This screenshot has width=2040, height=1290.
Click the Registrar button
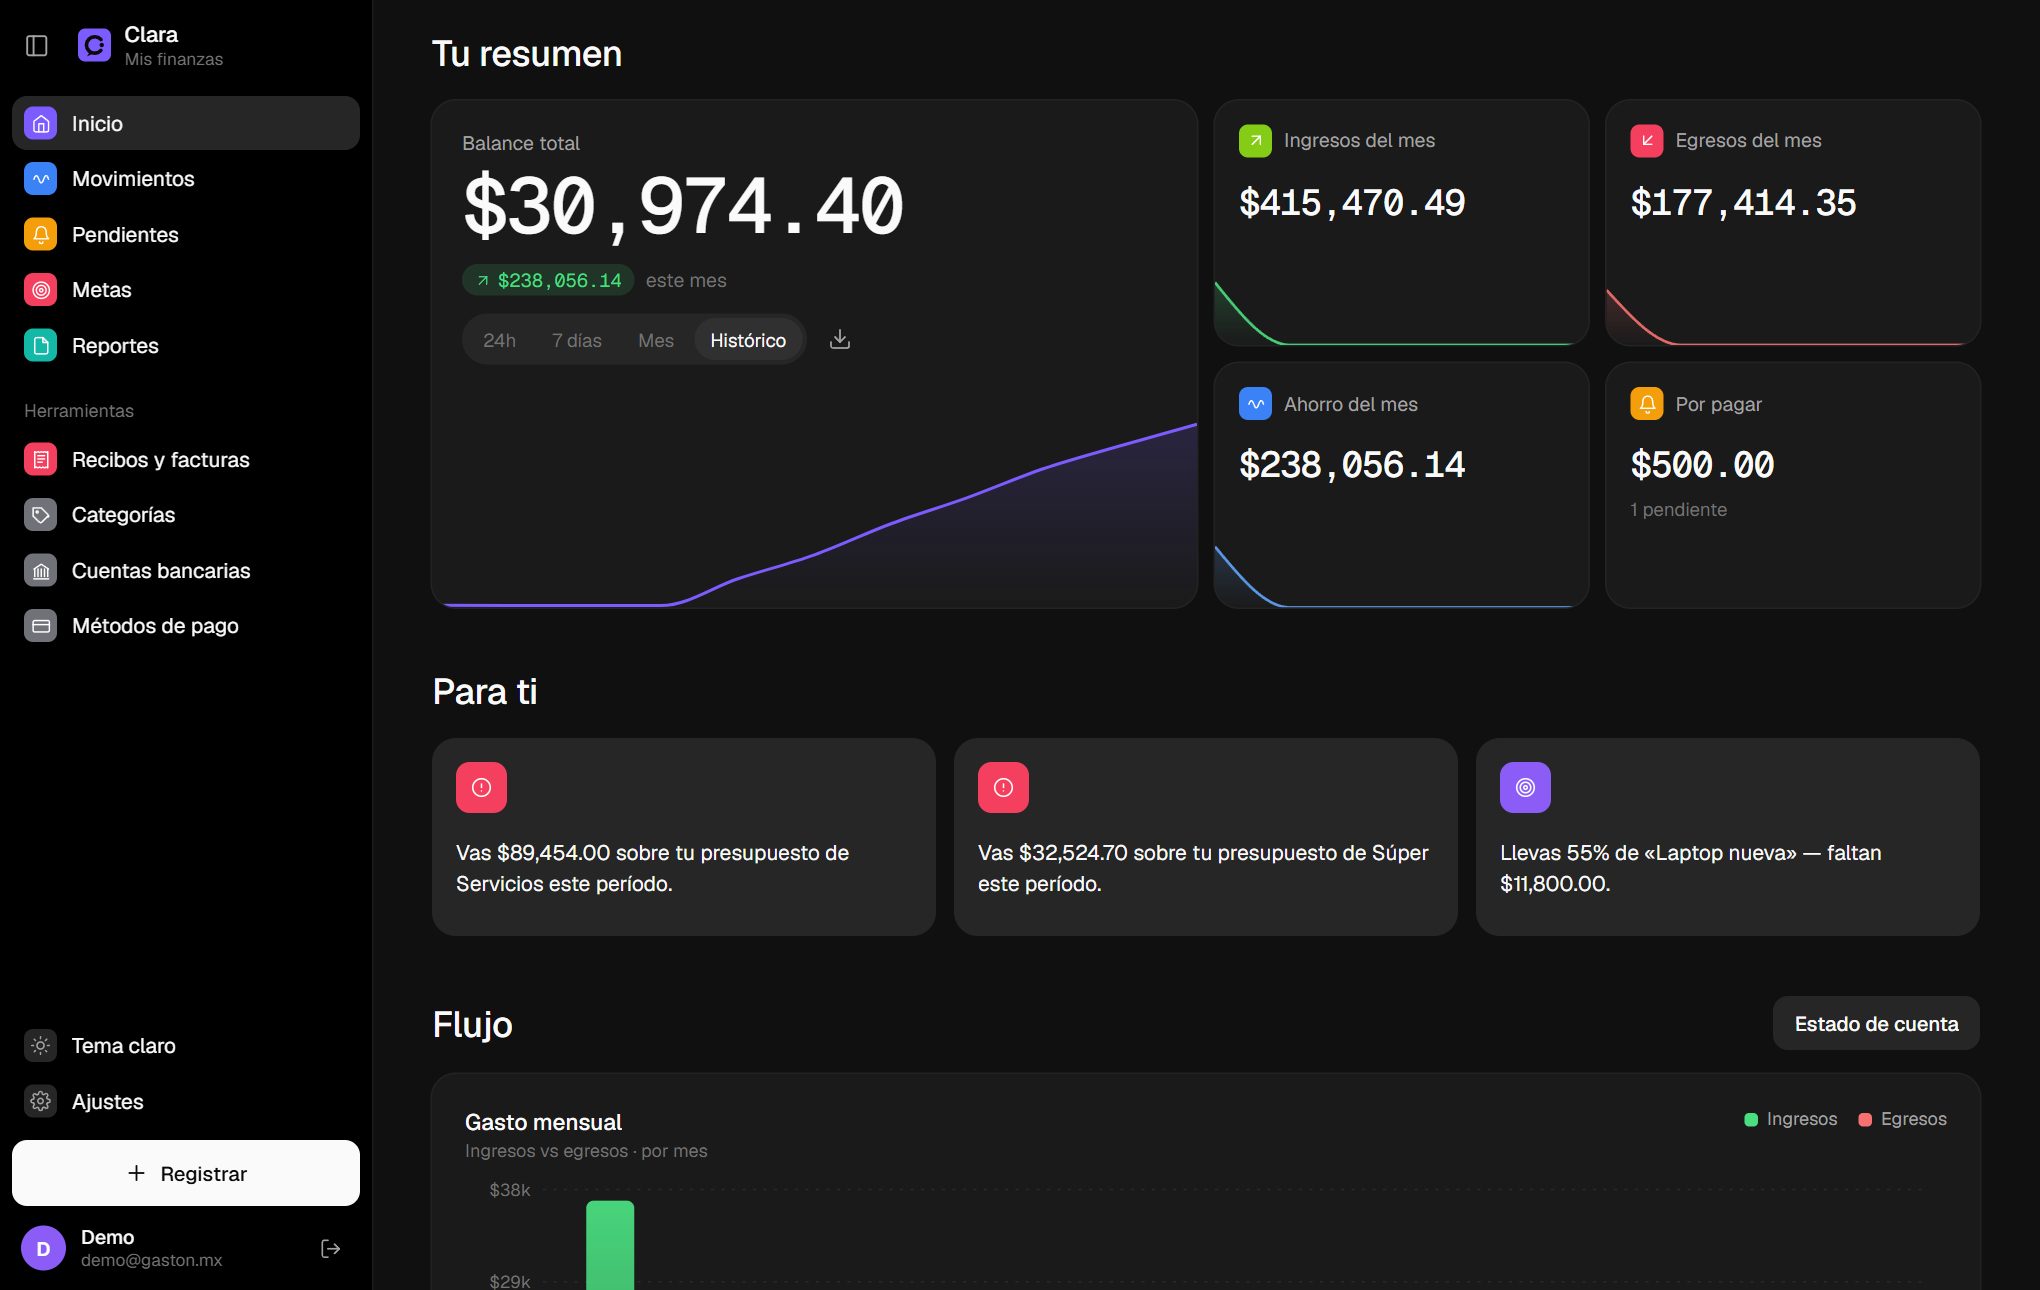coord(186,1173)
